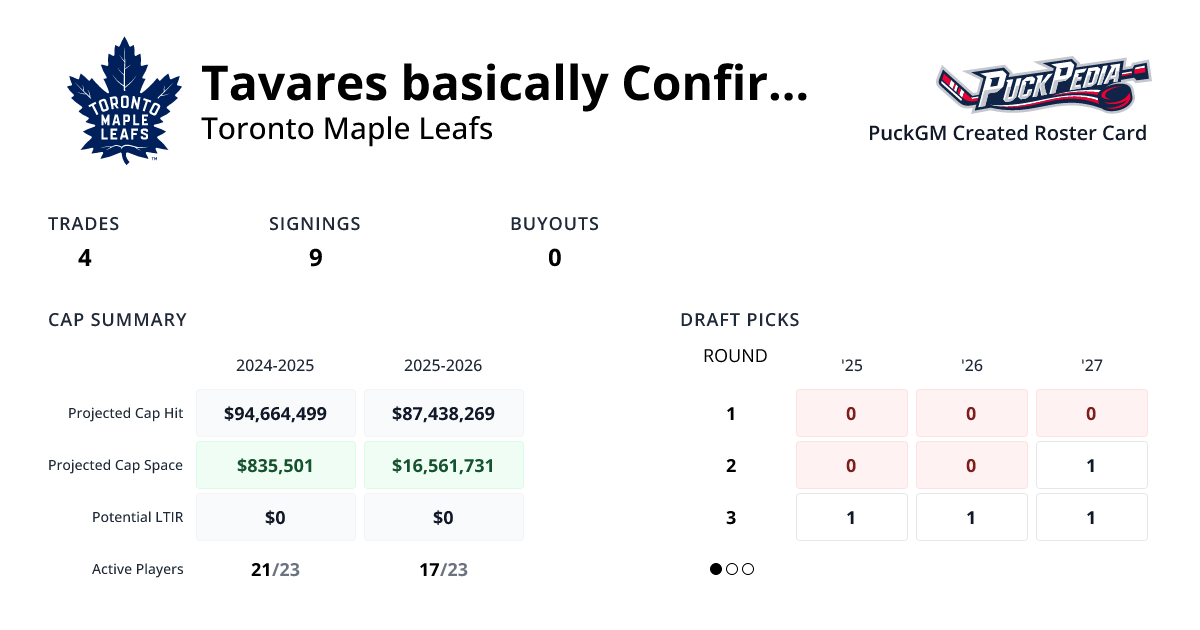Click the 2024-2025 Projected Cap Hit value
This screenshot has height=630, width=1200.
point(276,413)
